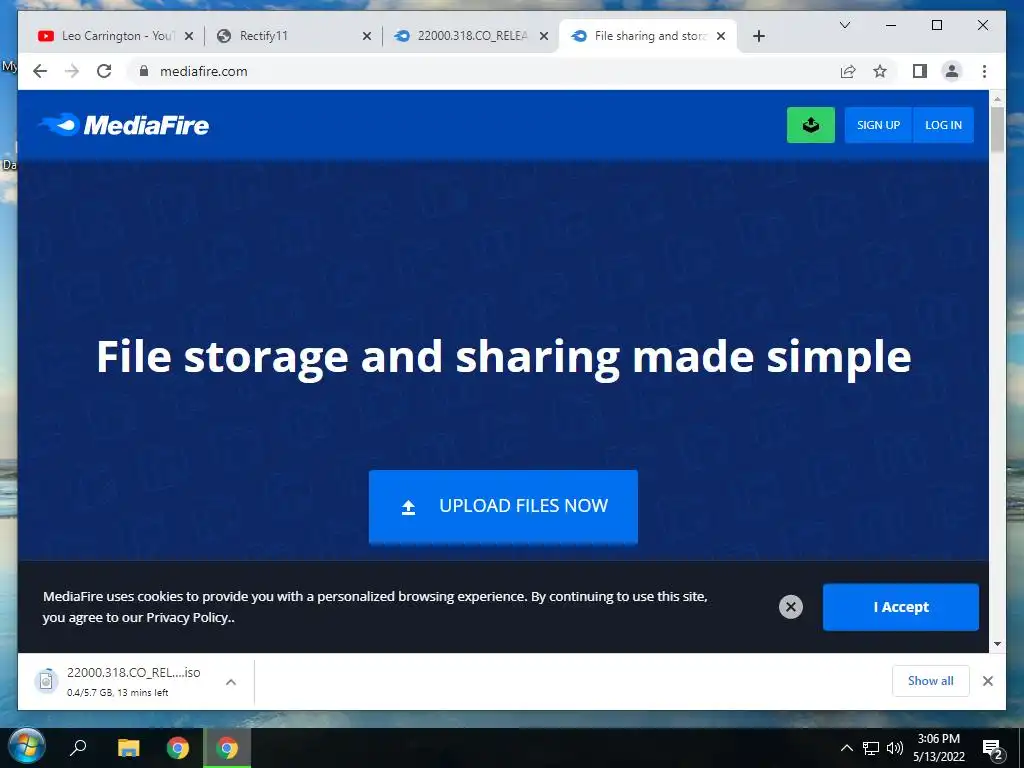Open the Windows Start button

click(26, 746)
